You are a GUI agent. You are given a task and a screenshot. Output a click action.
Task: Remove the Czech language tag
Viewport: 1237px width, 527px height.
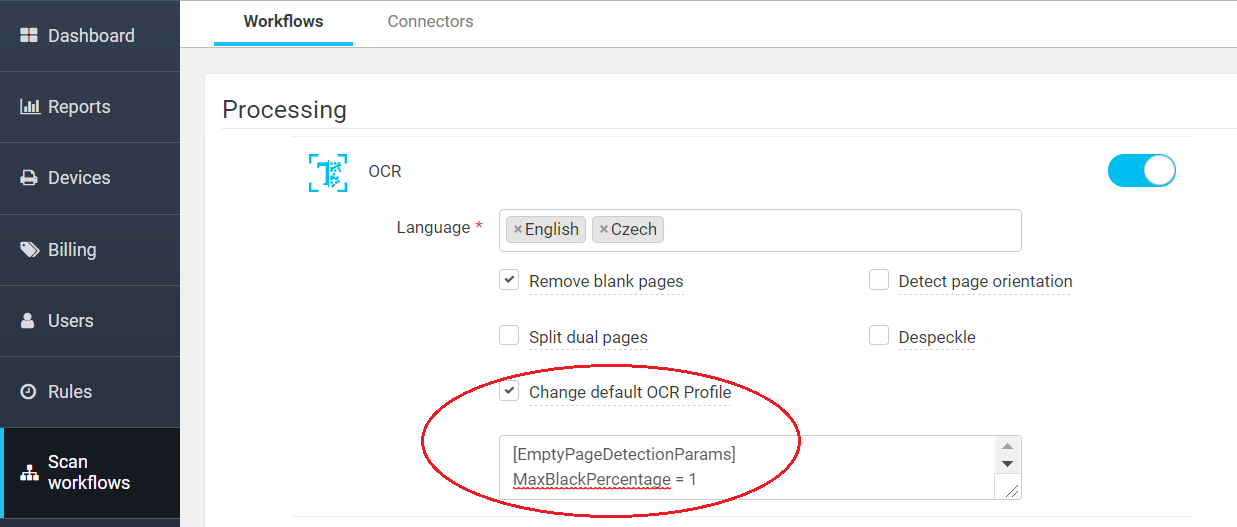pos(603,230)
